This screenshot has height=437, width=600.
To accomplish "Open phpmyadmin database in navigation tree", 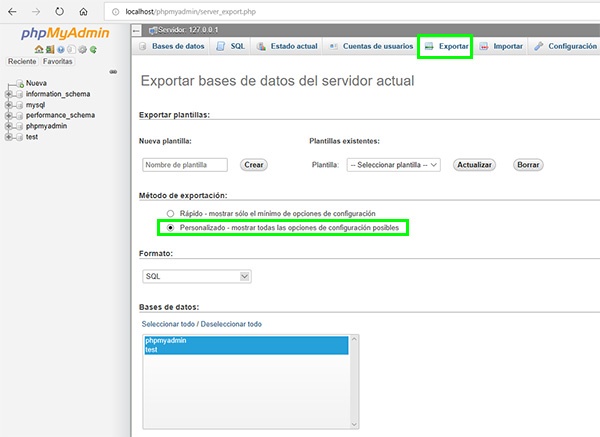I will click(x=47, y=126).
